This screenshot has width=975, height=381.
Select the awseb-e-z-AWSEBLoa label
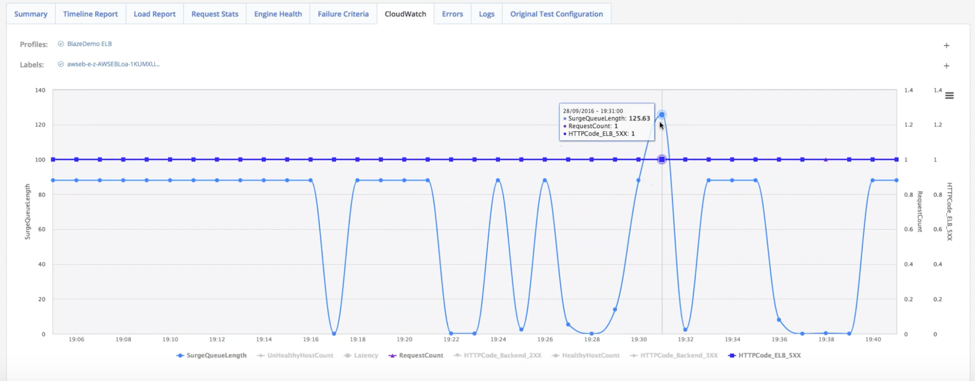(113, 64)
